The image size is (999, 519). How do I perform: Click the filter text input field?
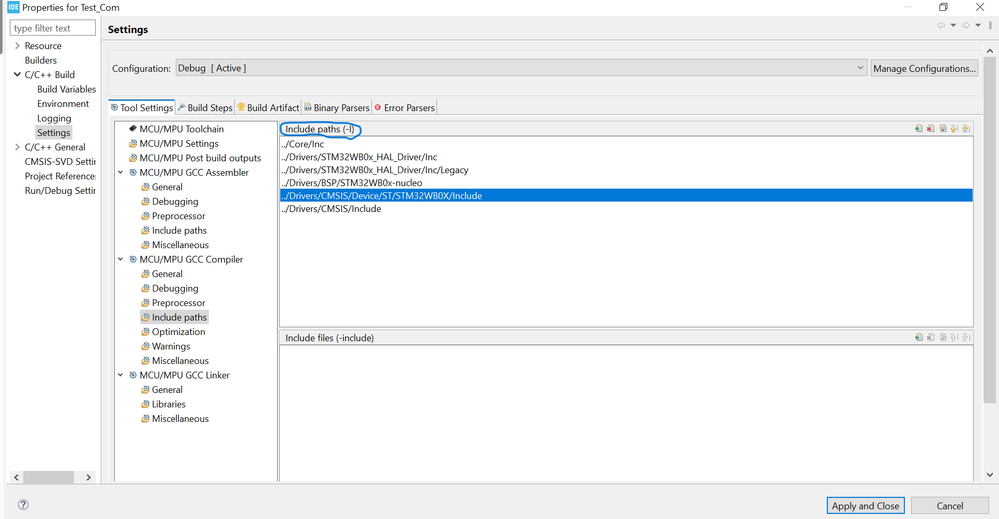click(54, 28)
